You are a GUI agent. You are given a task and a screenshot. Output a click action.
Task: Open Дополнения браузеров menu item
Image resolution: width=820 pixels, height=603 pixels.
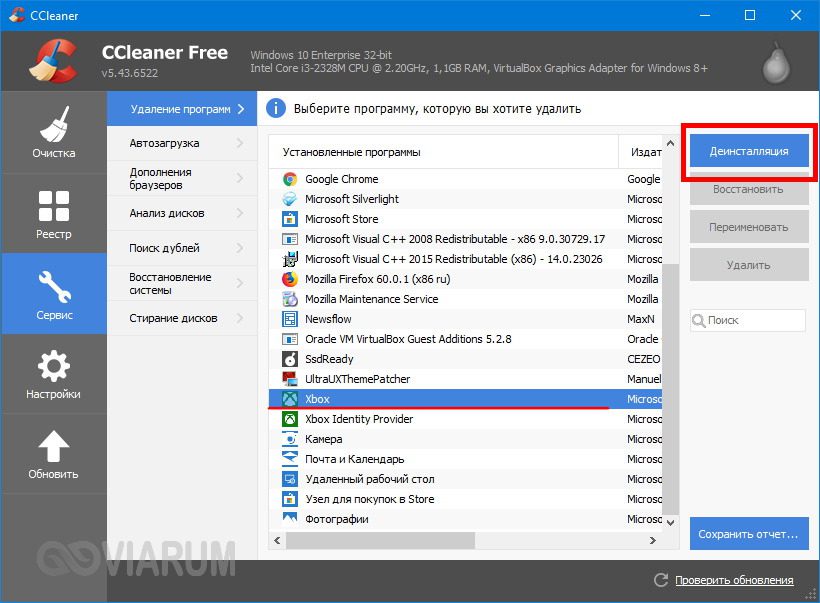click(181, 178)
